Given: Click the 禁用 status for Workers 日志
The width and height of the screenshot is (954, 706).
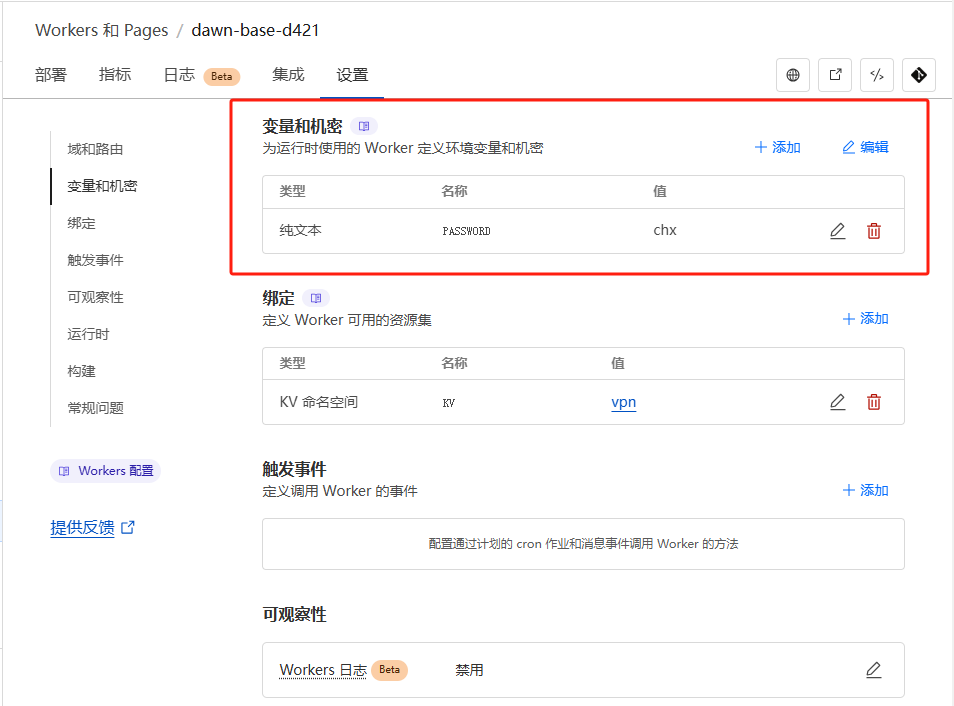Looking at the screenshot, I should click(x=469, y=670).
